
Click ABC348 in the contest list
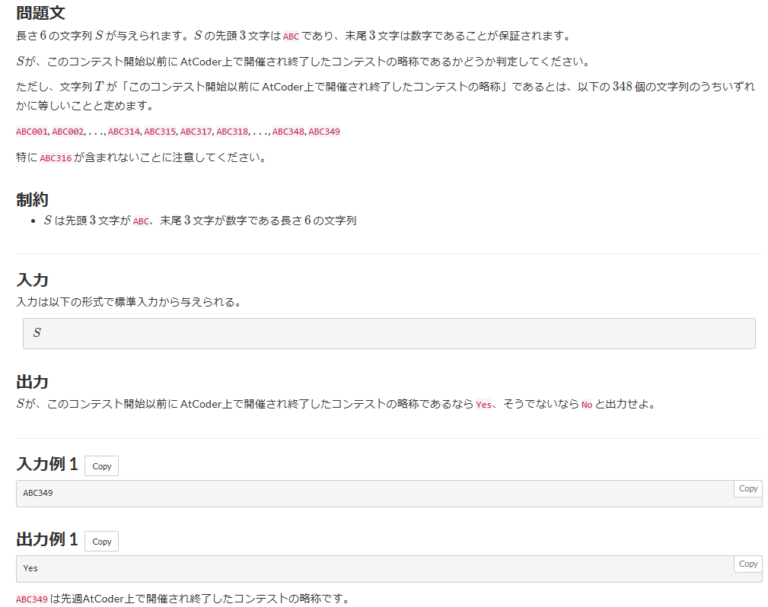coord(288,131)
